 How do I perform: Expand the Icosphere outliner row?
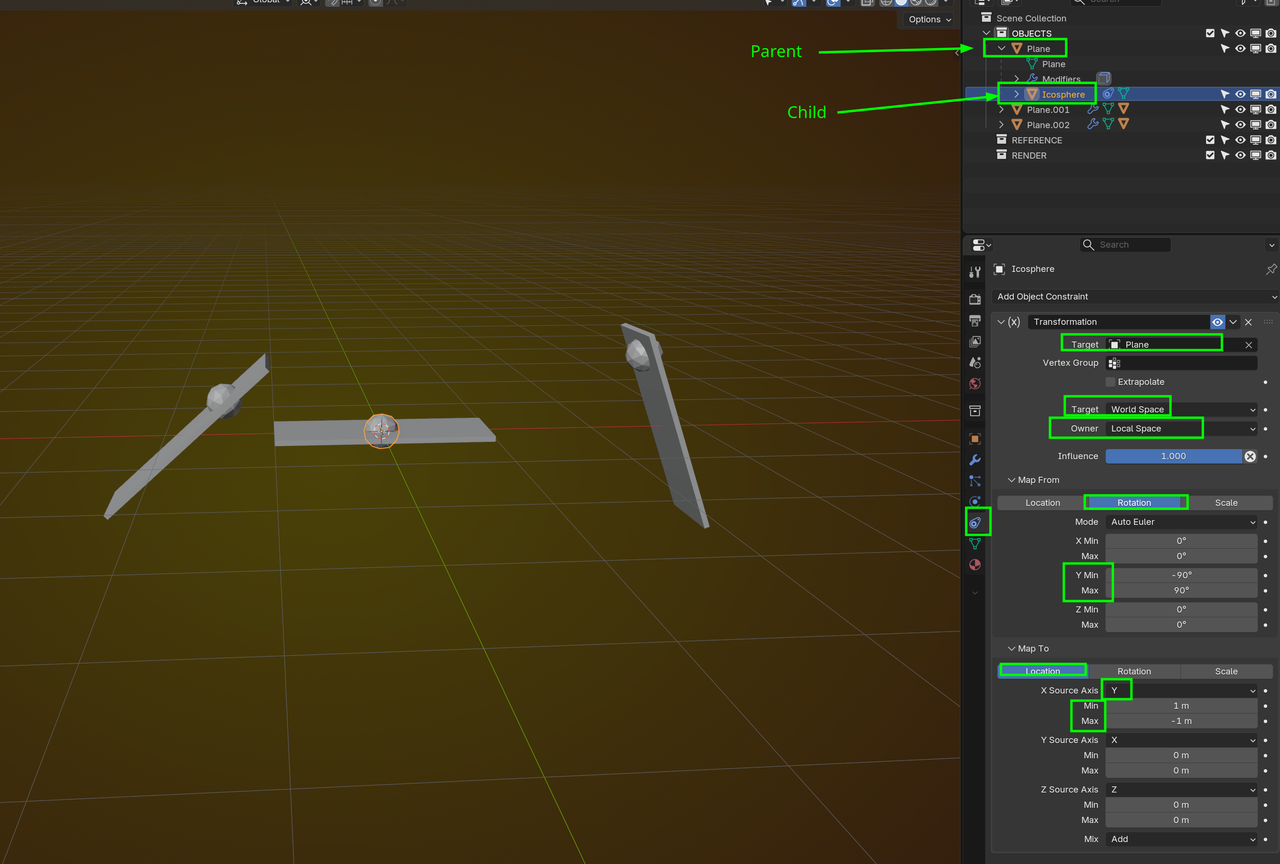pyautogui.click(x=1017, y=94)
